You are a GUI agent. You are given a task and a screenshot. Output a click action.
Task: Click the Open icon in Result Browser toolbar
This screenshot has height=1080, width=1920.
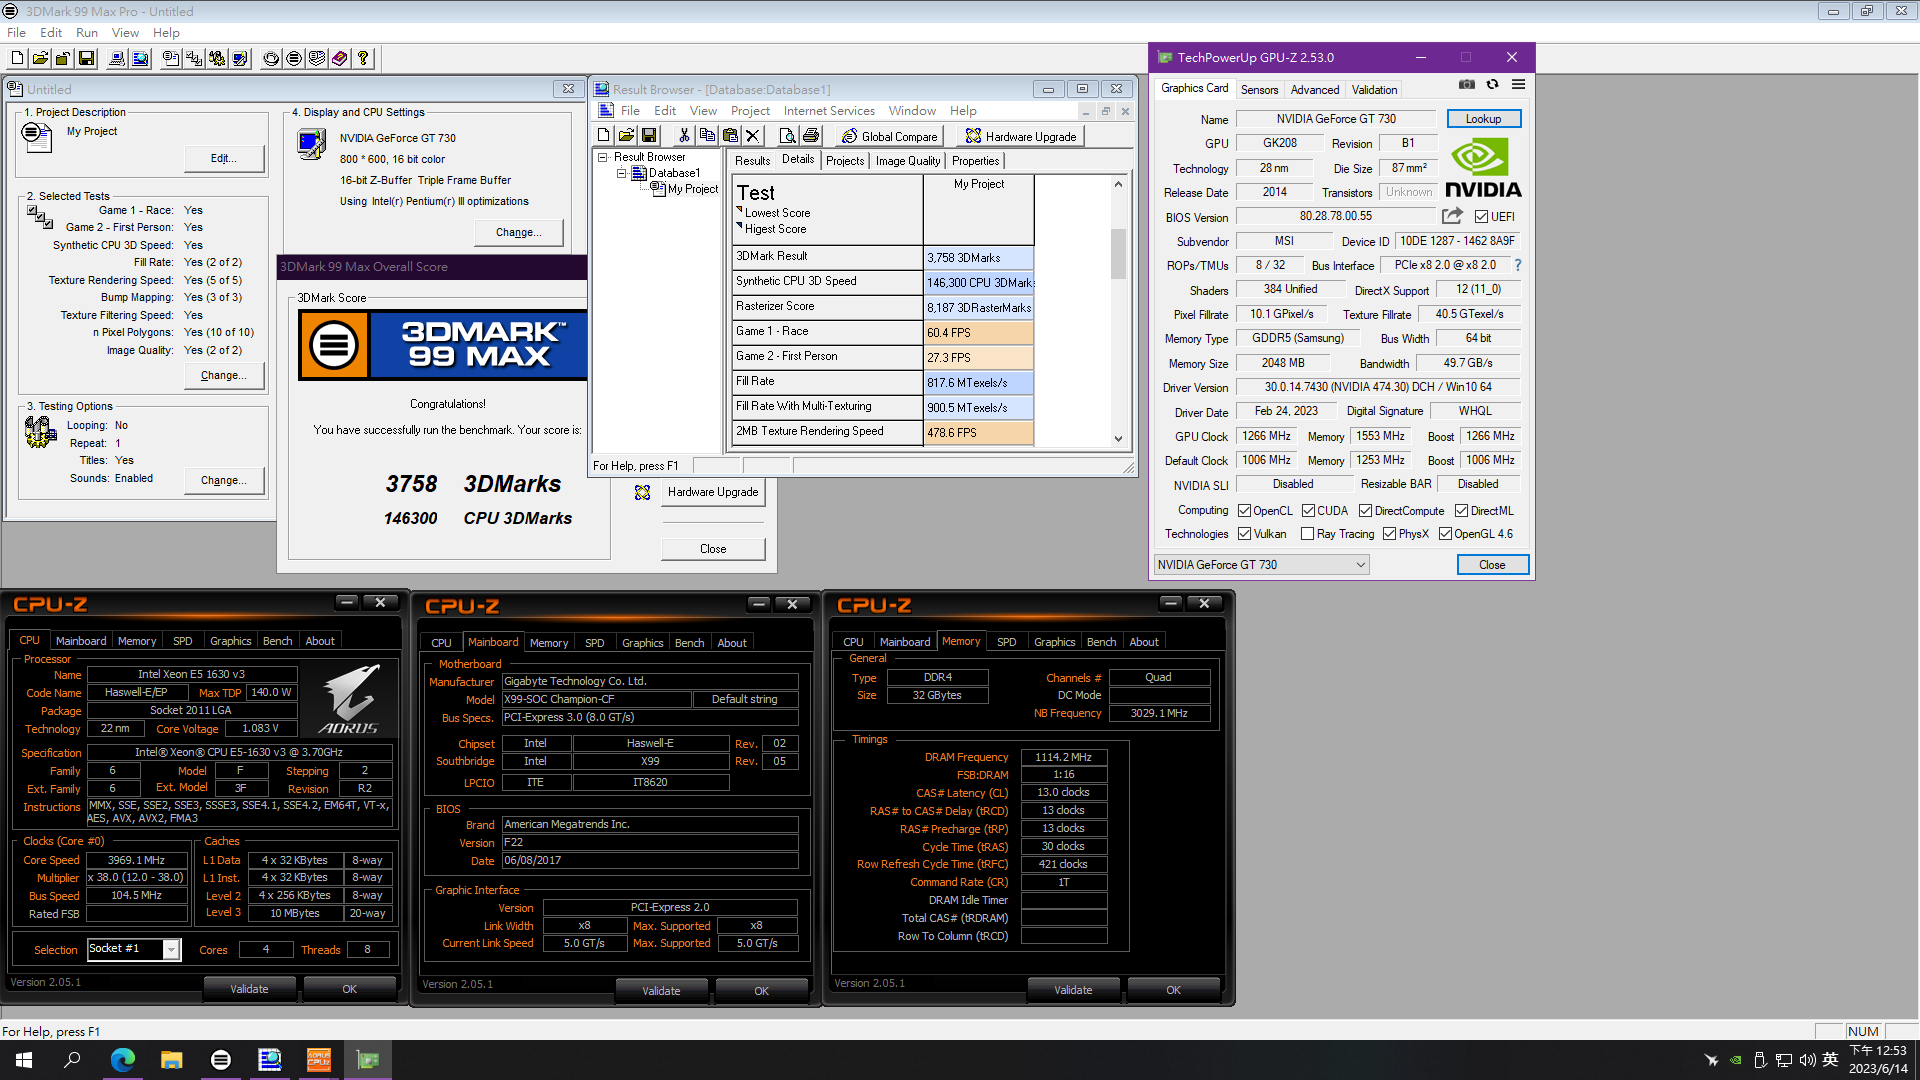pos(626,136)
